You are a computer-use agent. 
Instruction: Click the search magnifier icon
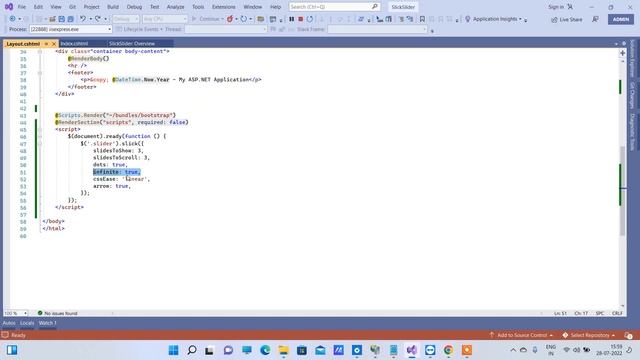pyautogui.click(x=374, y=7)
